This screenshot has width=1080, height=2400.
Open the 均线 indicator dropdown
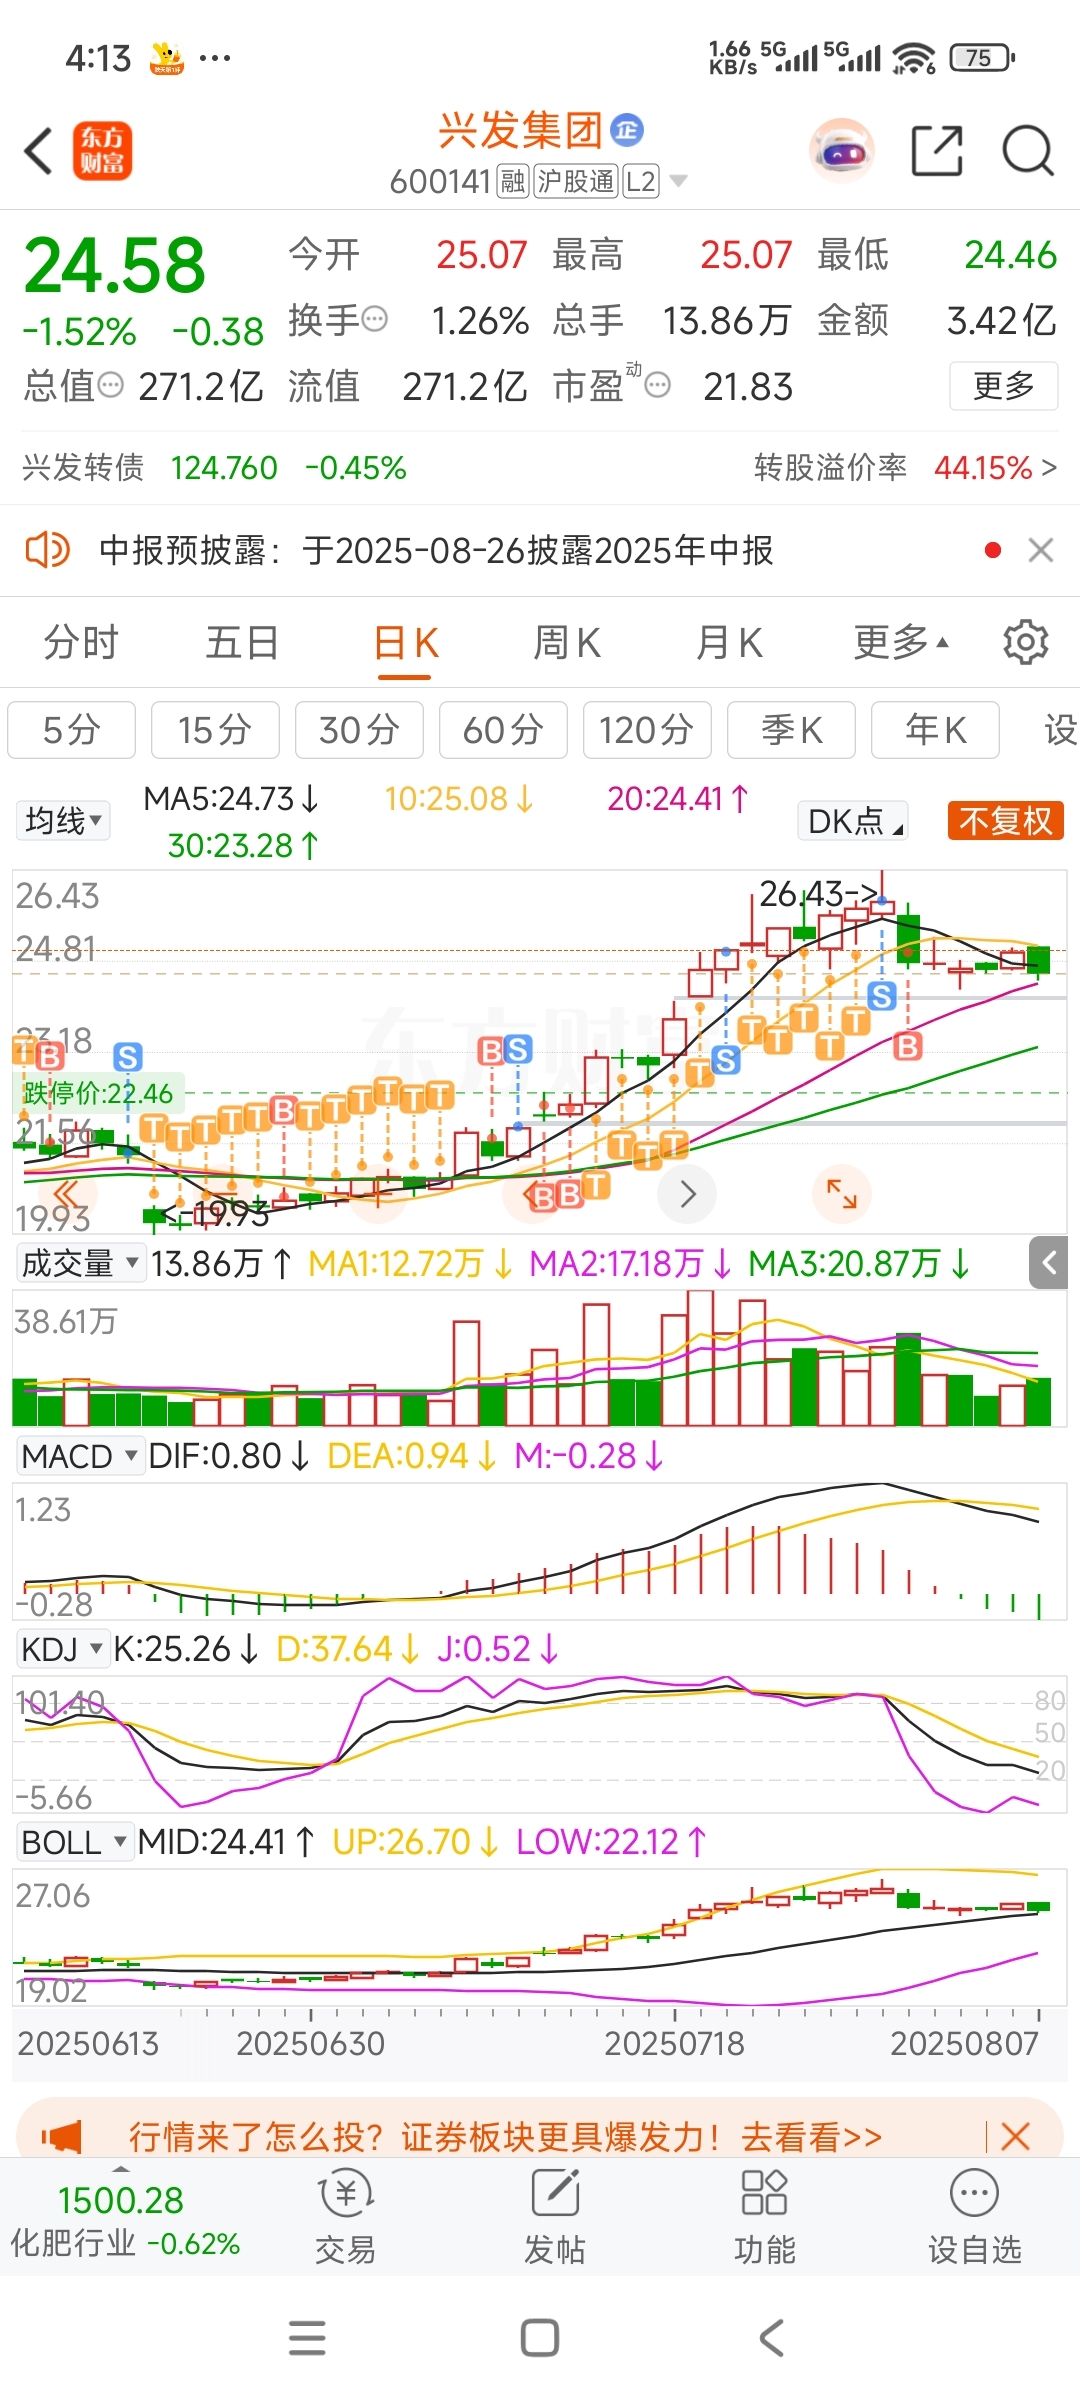[63, 821]
